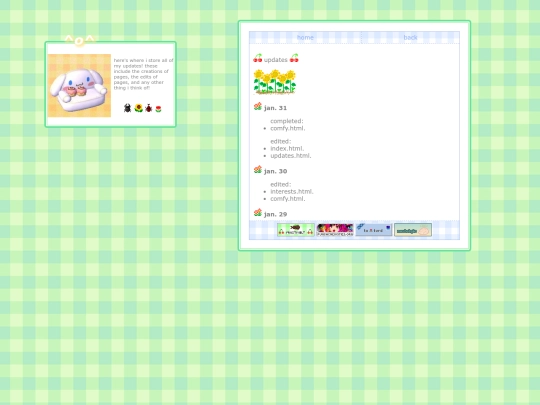Select the jan. 29 date heading
This screenshot has height=405, width=540.
click(x=275, y=214)
